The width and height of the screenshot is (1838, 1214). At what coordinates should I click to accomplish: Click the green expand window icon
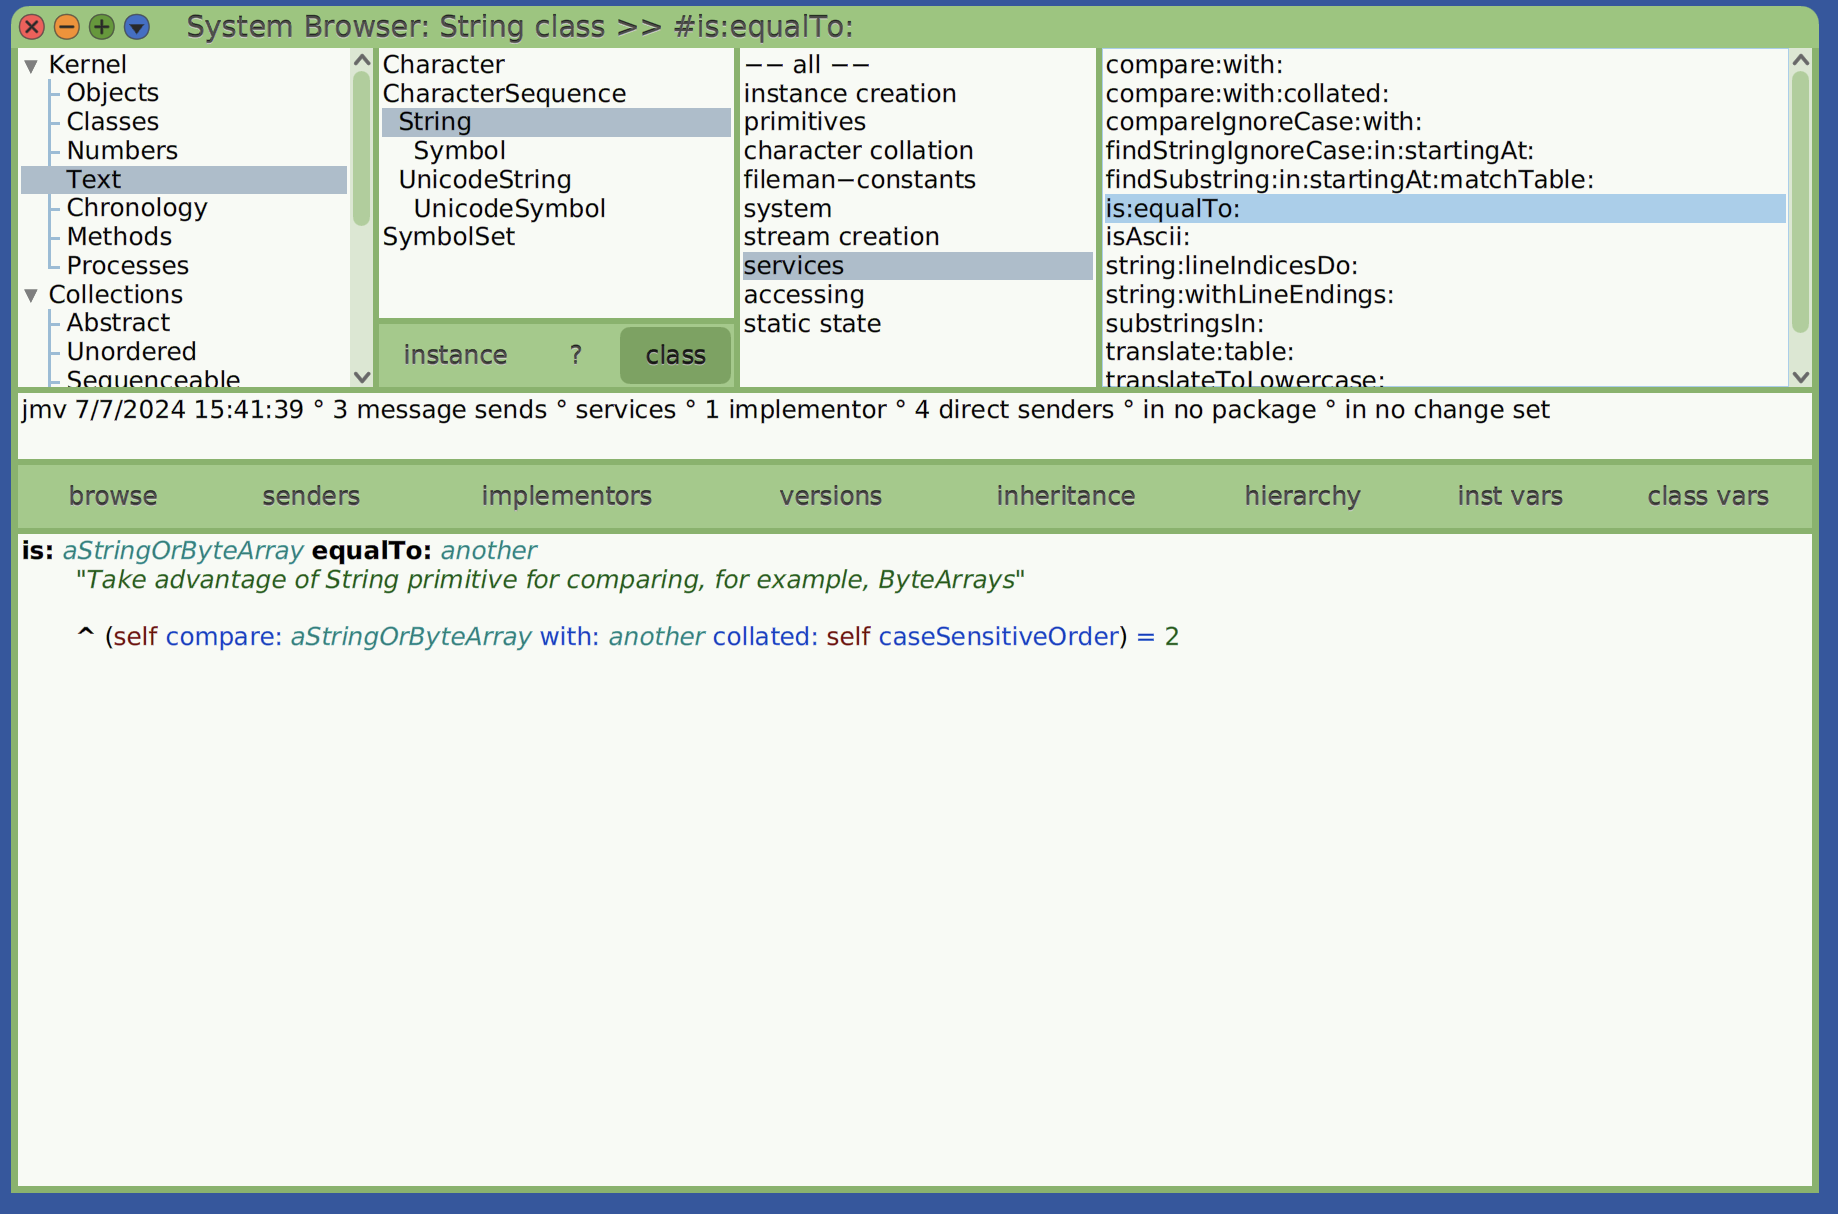(101, 27)
